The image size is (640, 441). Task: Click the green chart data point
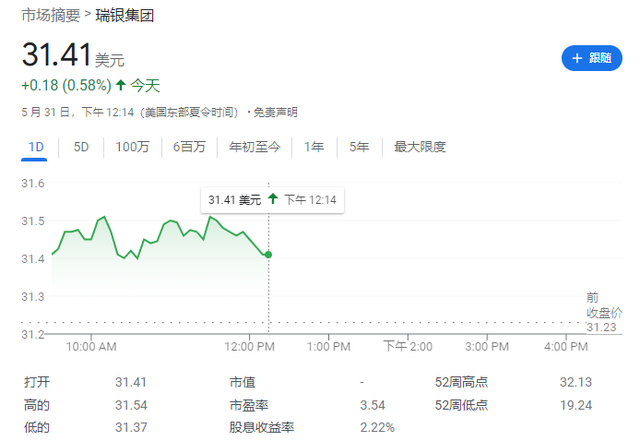(x=268, y=255)
